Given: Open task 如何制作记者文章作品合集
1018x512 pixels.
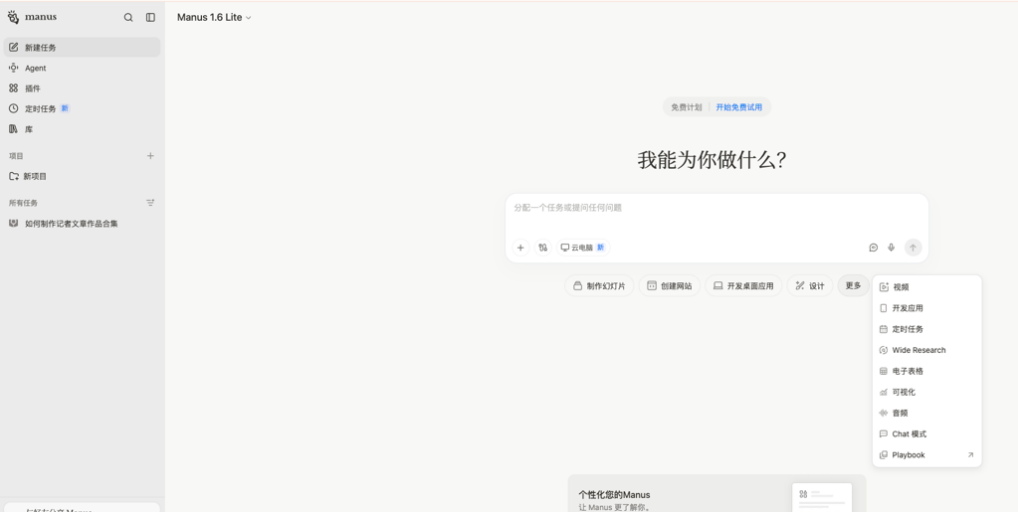Looking at the screenshot, I should click(82, 223).
